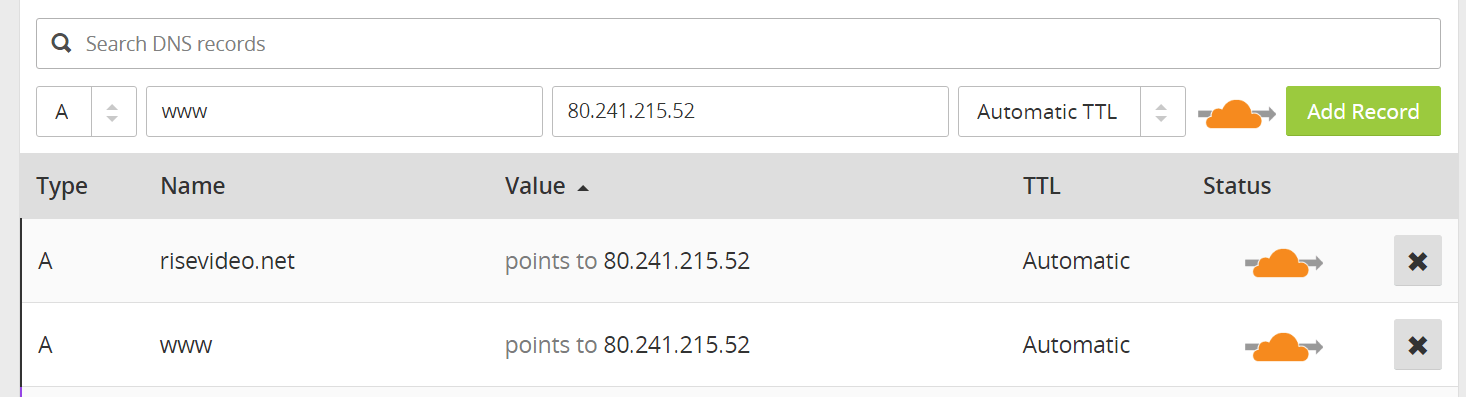Delete the www A record
The image size is (1466, 397).
[x=1417, y=345]
